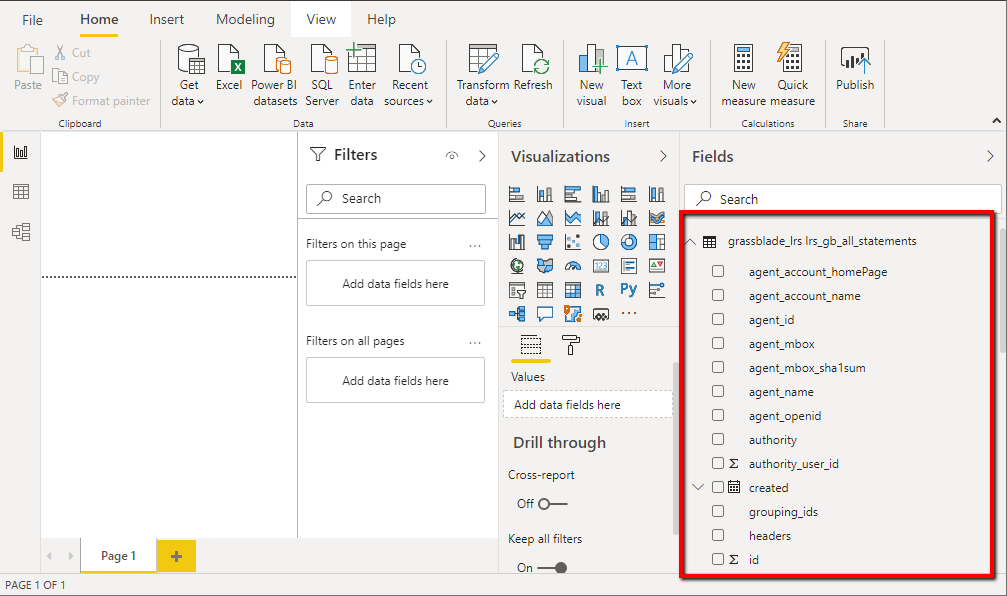The image size is (1007, 596).
Task: Create a New measure
Action: pos(743,75)
